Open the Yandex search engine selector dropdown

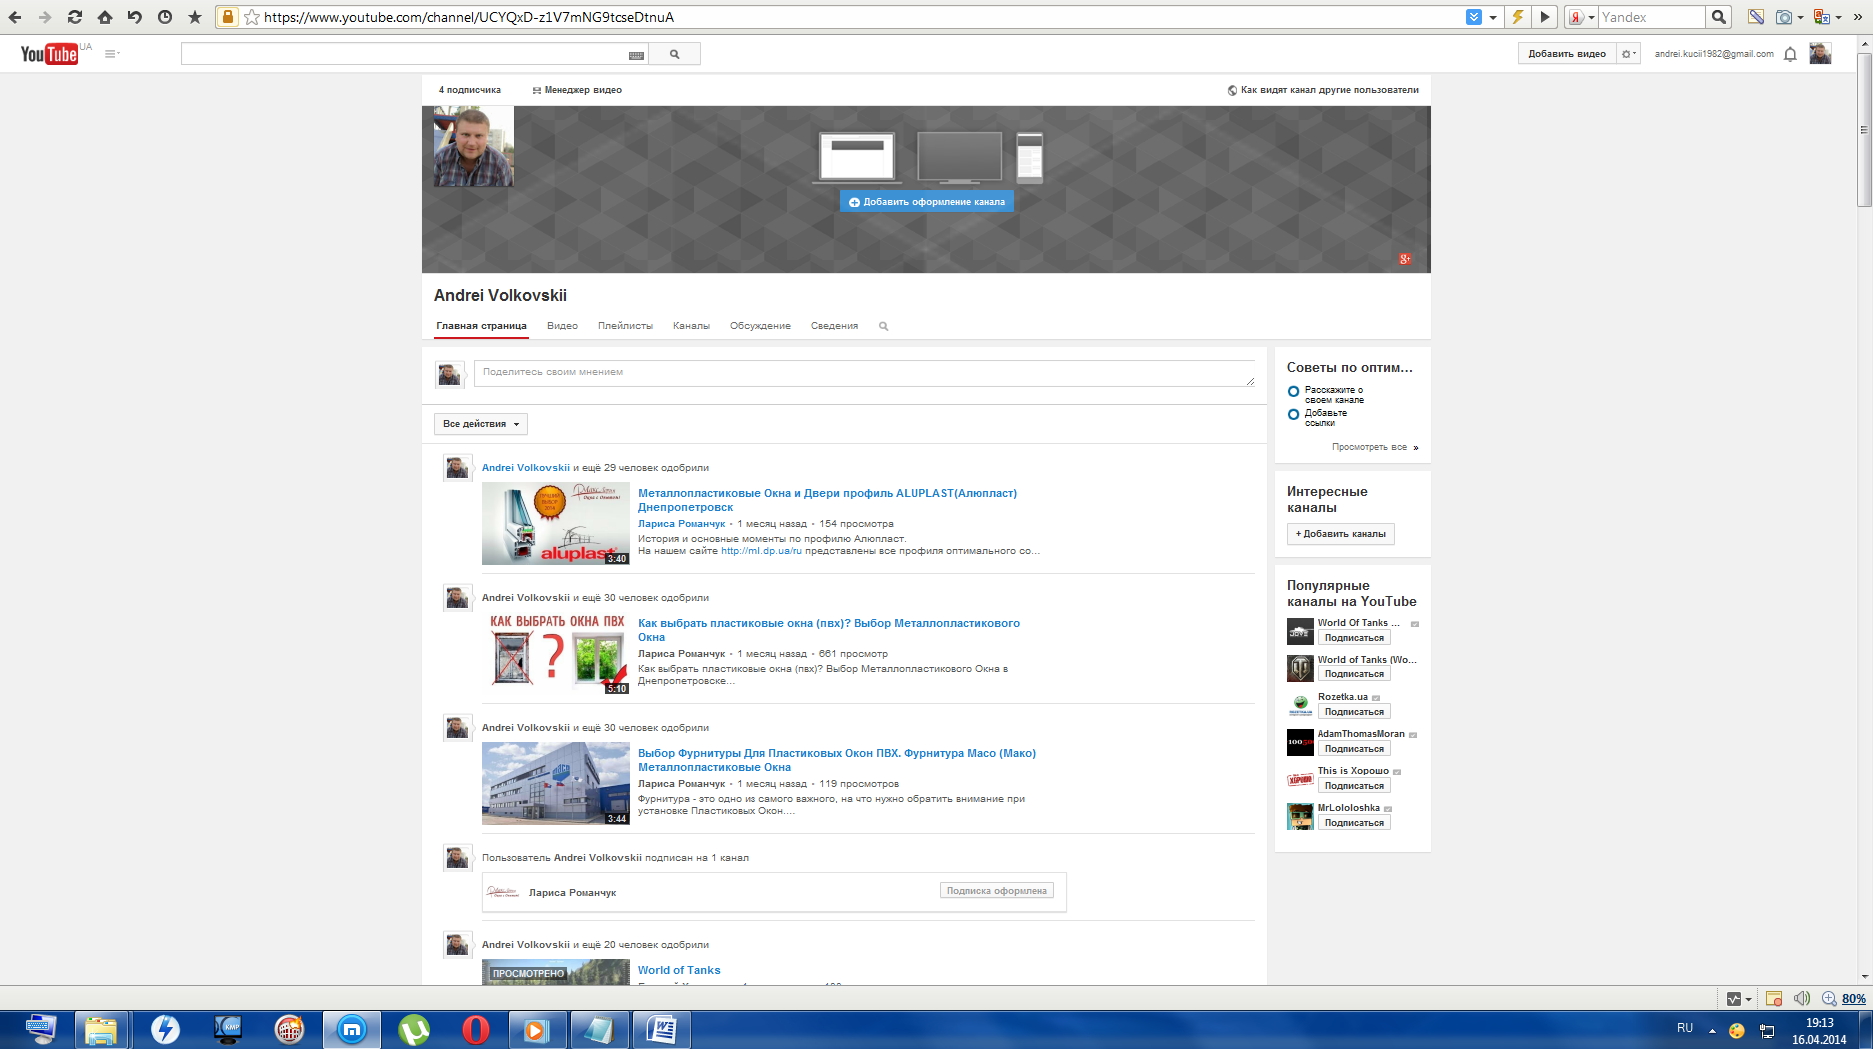tap(1581, 17)
